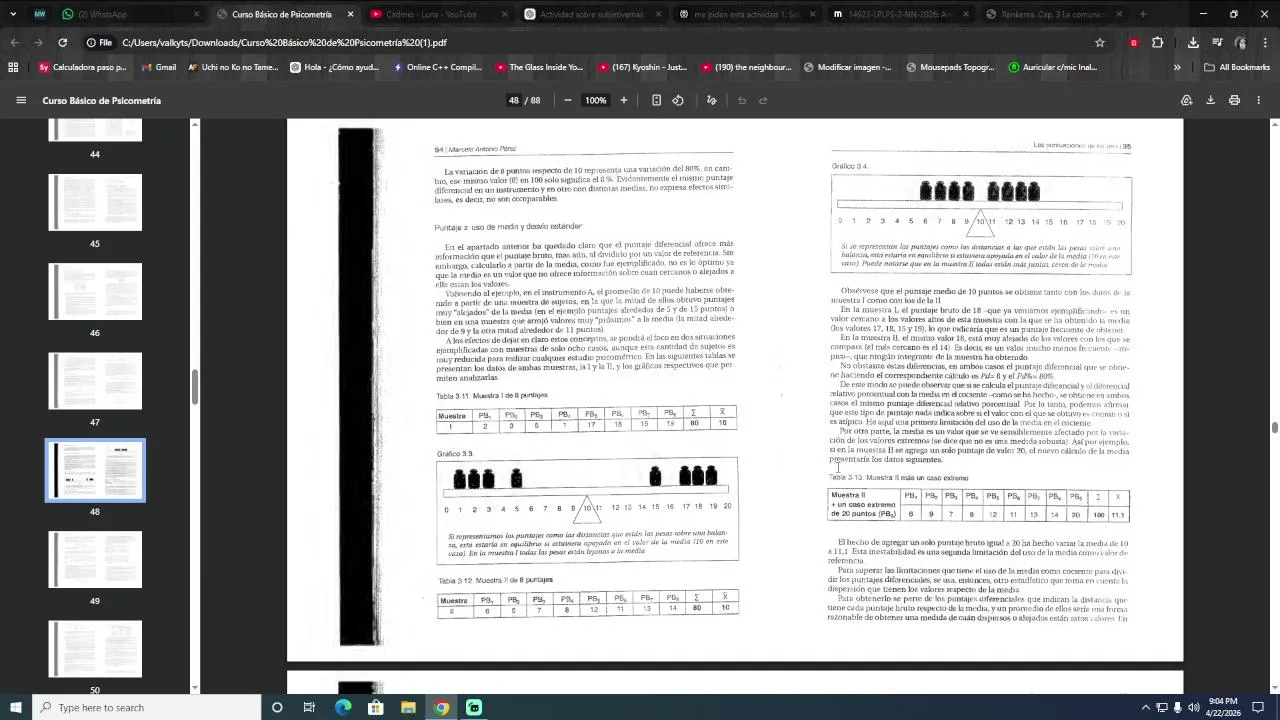Image resolution: width=1280 pixels, height=720 pixels.
Task: Open the Windows Start menu
Action: pyautogui.click(x=15, y=707)
